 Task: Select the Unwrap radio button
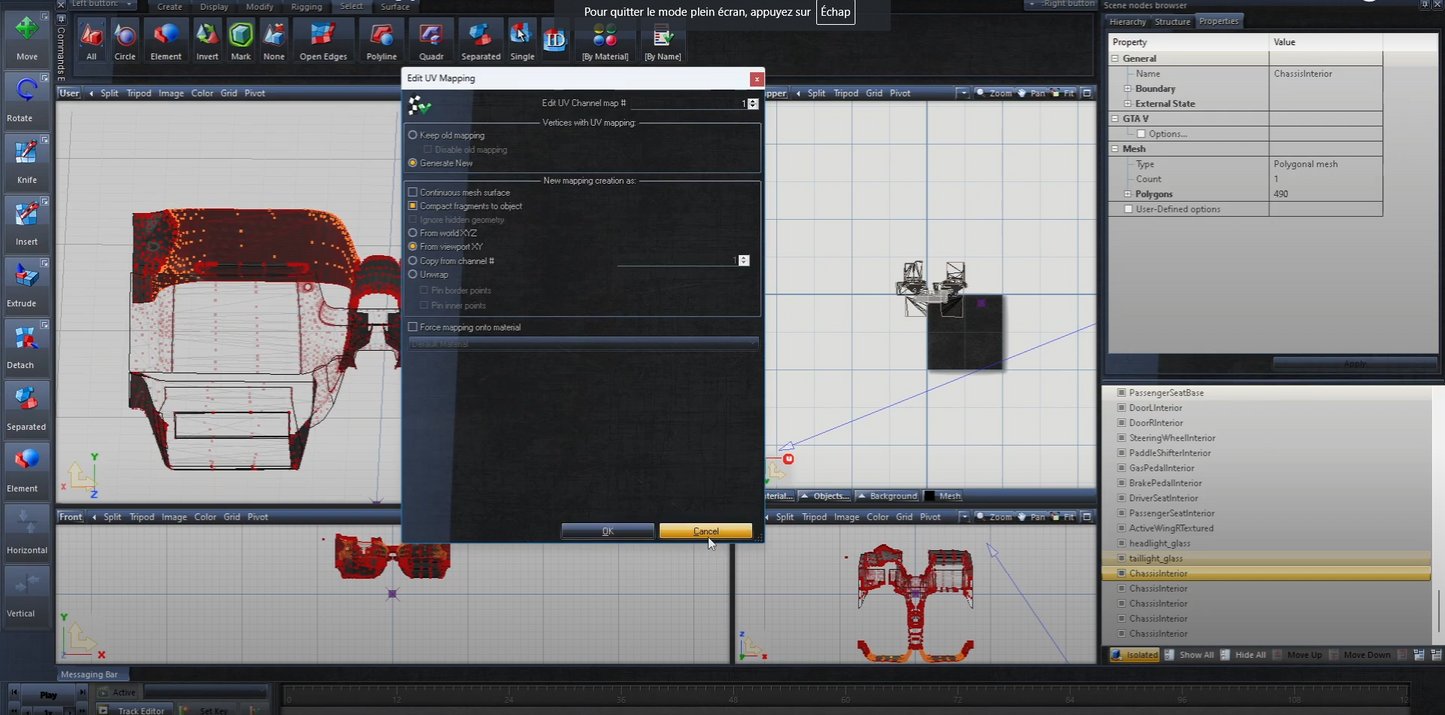[413, 274]
